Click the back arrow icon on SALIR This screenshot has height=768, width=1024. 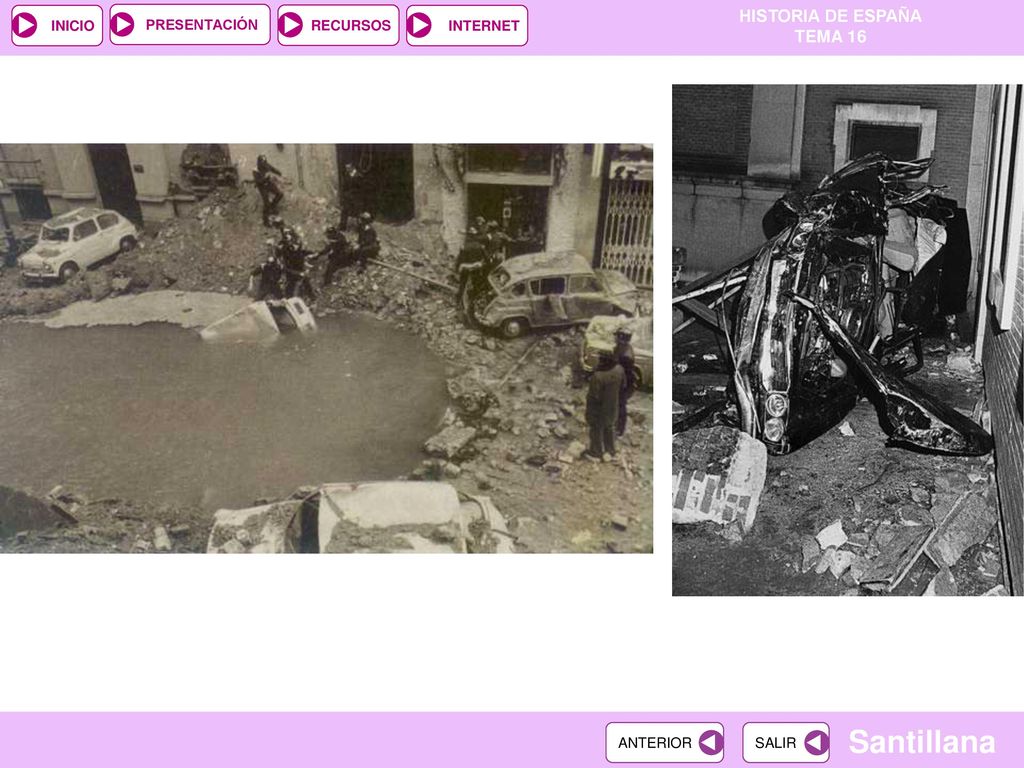click(x=816, y=743)
